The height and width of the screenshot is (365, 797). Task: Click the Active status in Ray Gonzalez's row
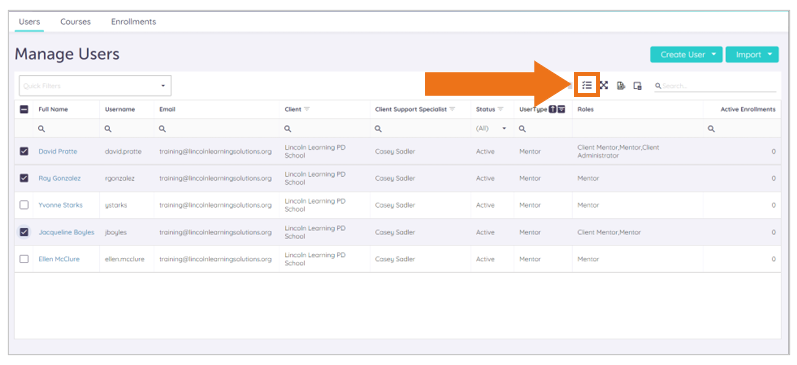click(x=485, y=178)
